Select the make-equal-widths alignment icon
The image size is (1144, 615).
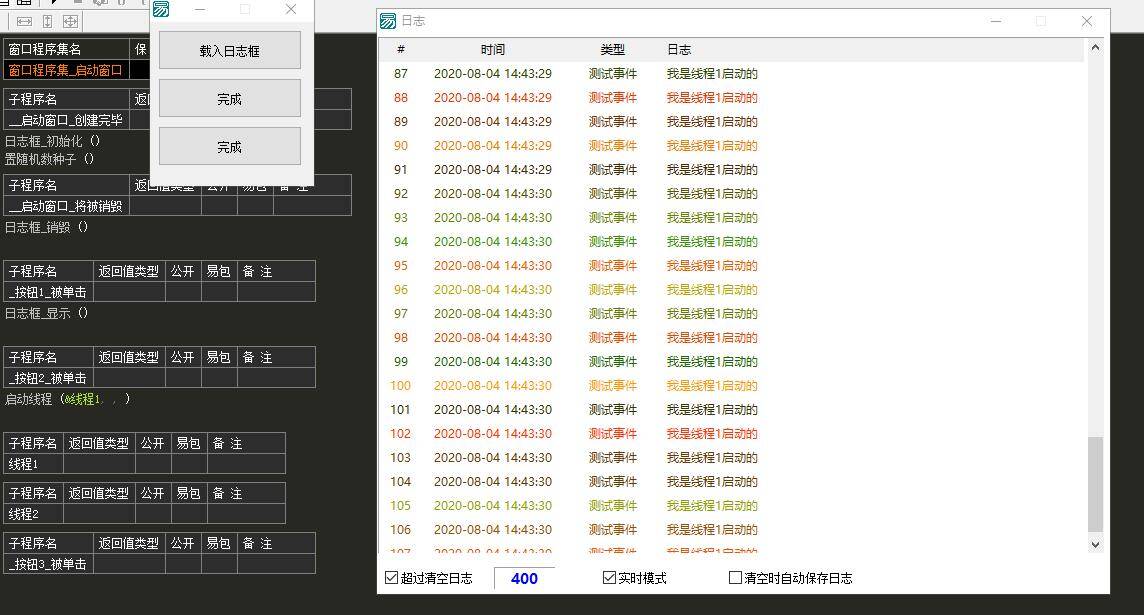24,21
